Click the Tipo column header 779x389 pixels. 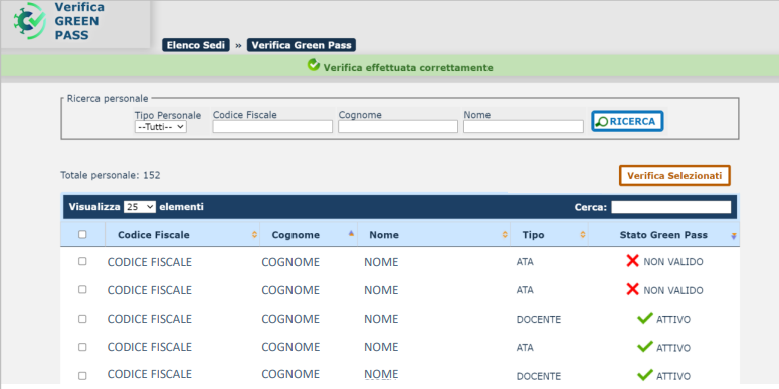pos(549,235)
